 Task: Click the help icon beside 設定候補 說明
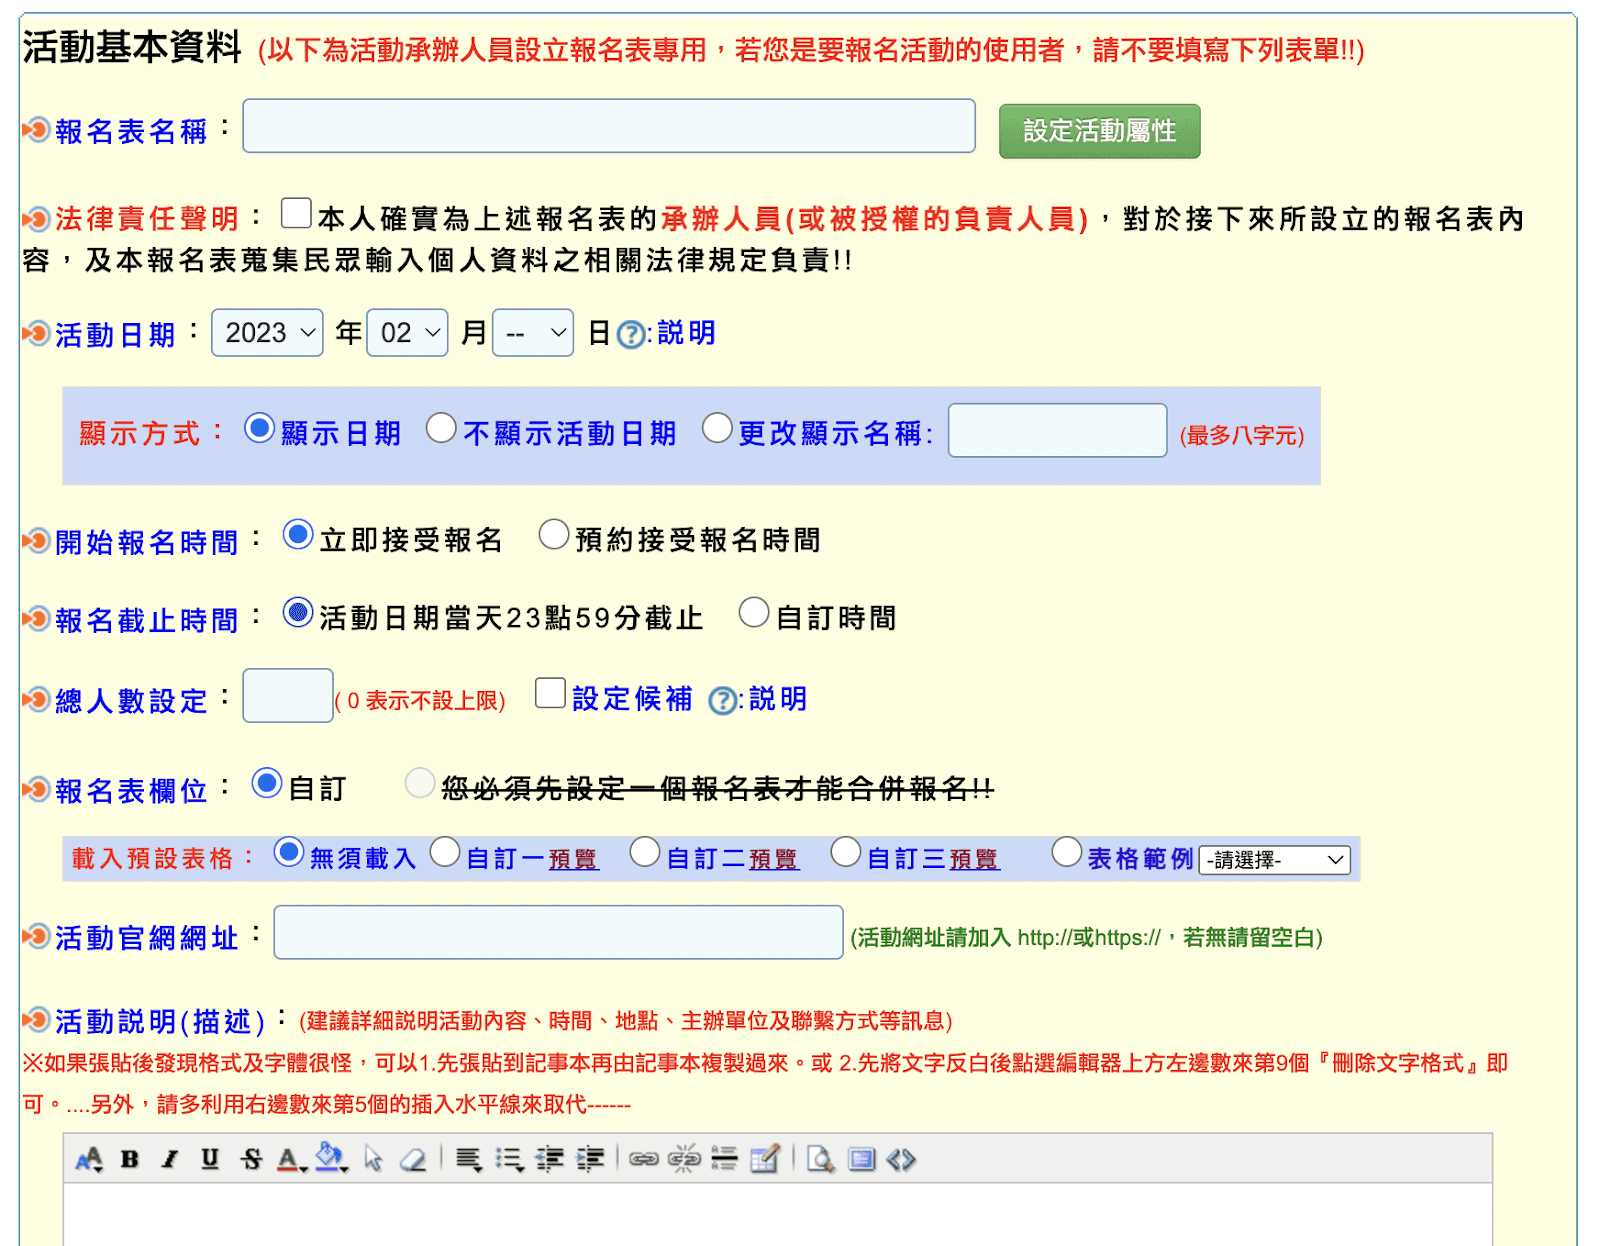coord(722,701)
